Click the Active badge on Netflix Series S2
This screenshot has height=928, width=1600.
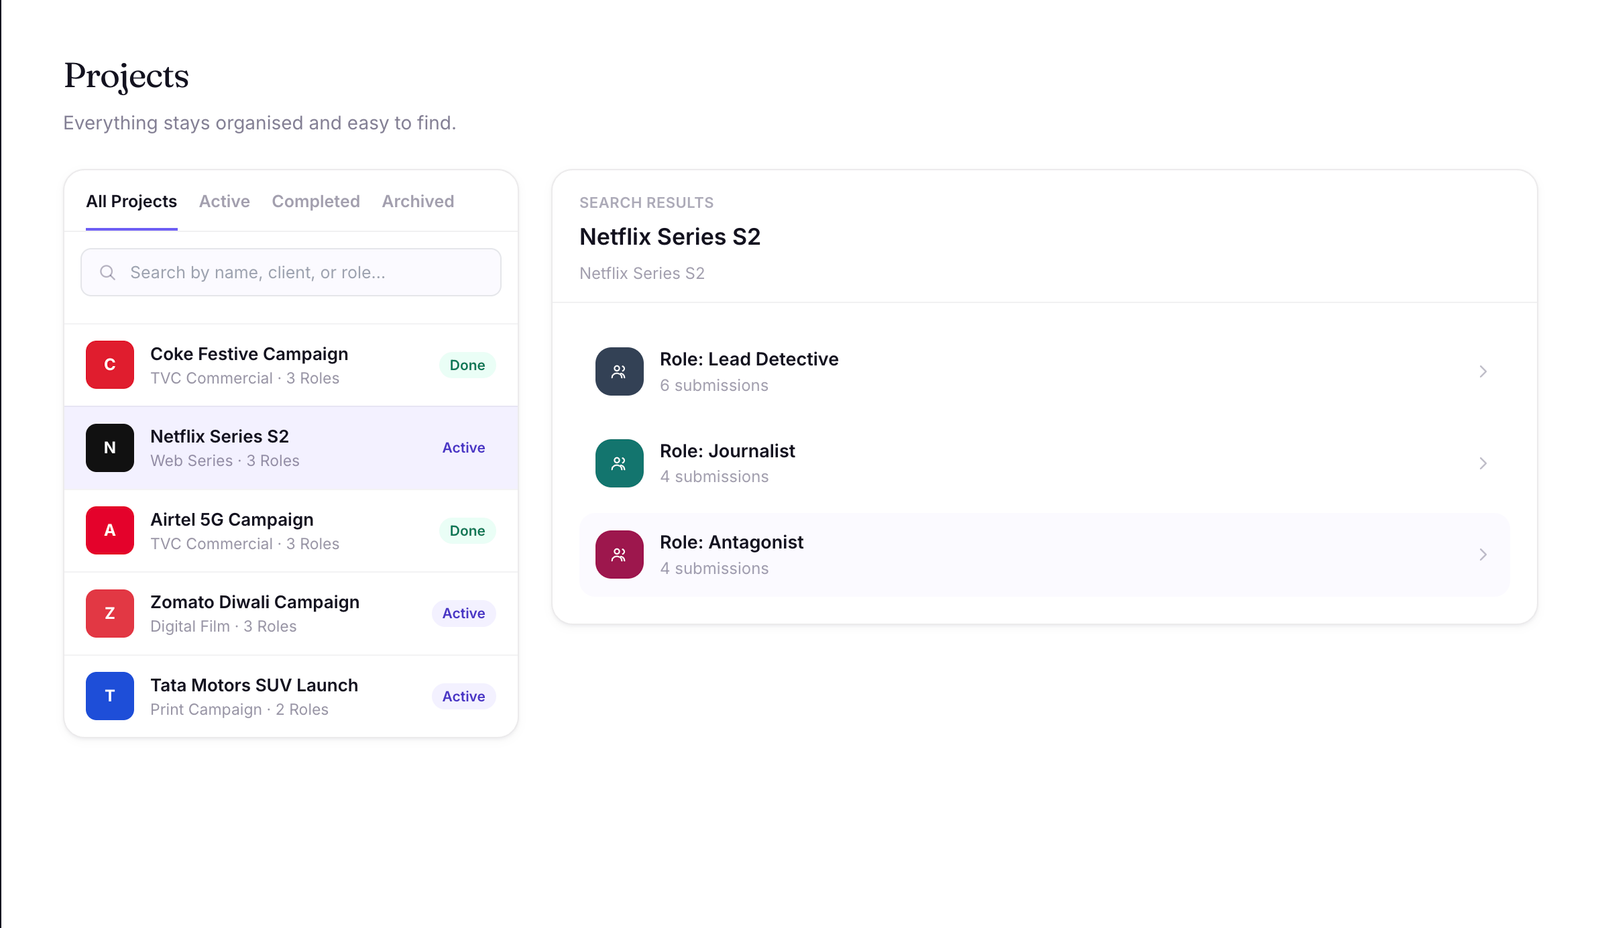click(x=464, y=448)
